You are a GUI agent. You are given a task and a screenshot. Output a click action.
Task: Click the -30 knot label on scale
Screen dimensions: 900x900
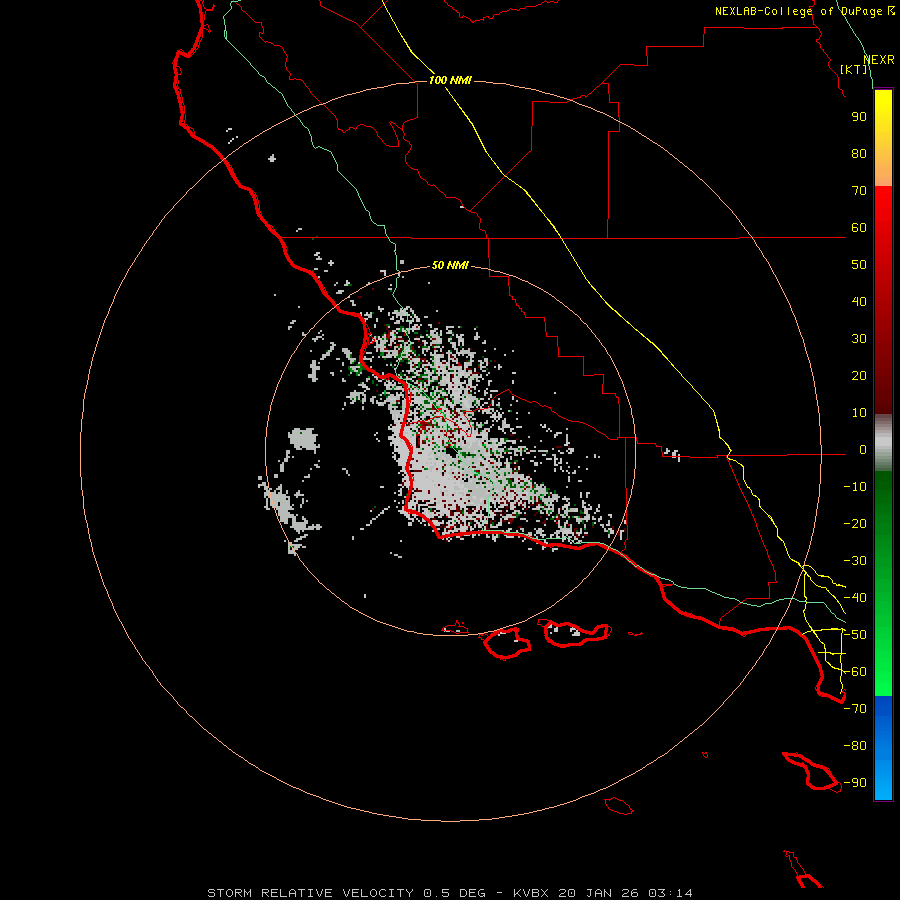click(855, 561)
